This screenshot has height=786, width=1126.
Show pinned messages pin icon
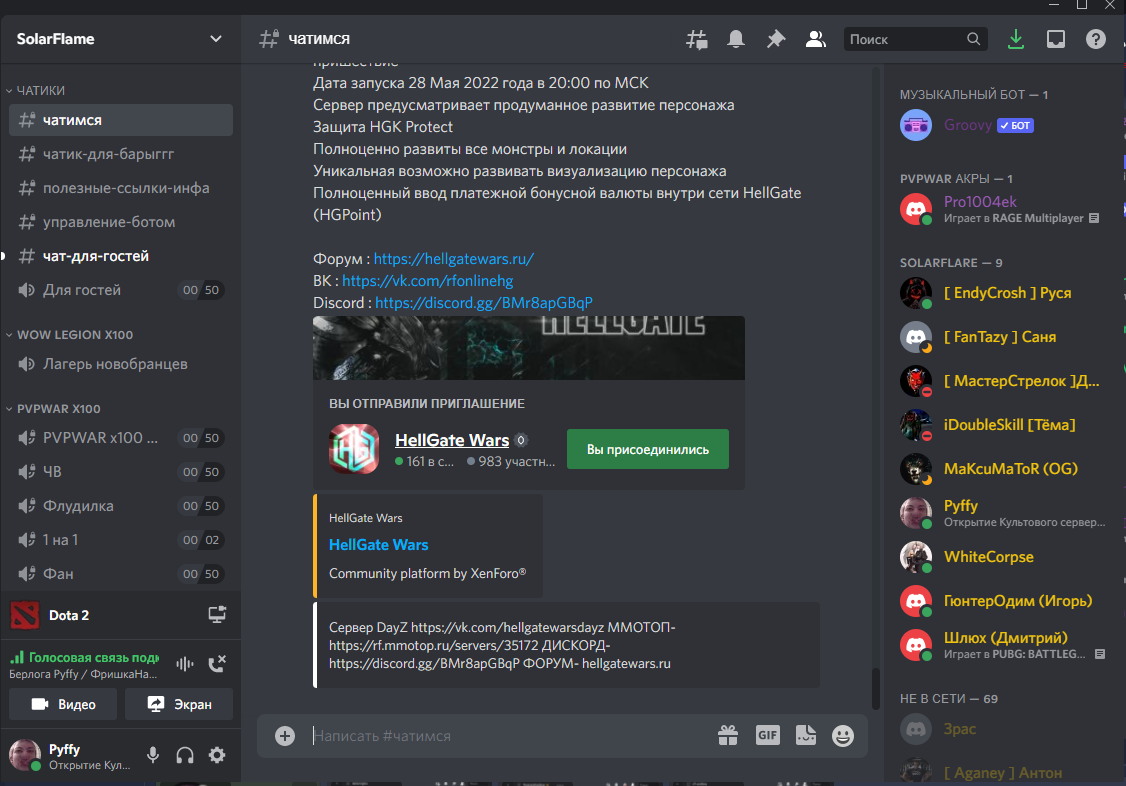click(776, 39)
